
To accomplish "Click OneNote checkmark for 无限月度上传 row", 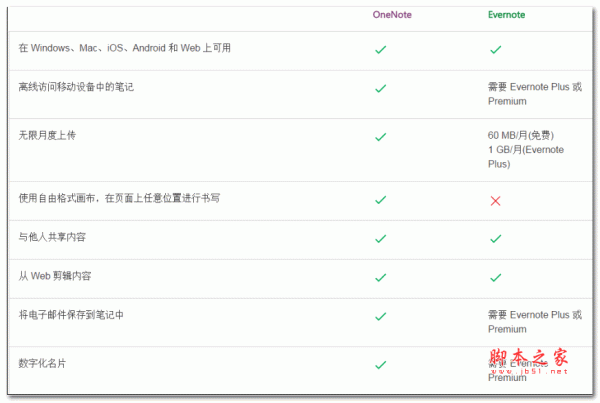I will [x=381, y=137].
